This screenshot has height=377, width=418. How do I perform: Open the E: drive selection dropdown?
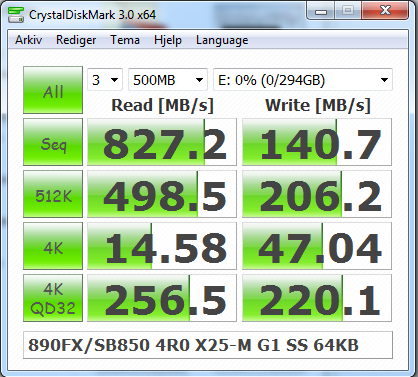pos(303,80)
